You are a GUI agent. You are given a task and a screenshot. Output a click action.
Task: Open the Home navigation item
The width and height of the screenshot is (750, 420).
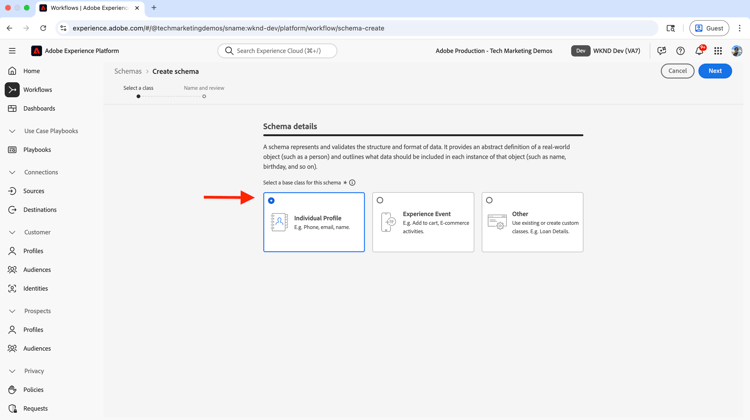click(32, 71)
